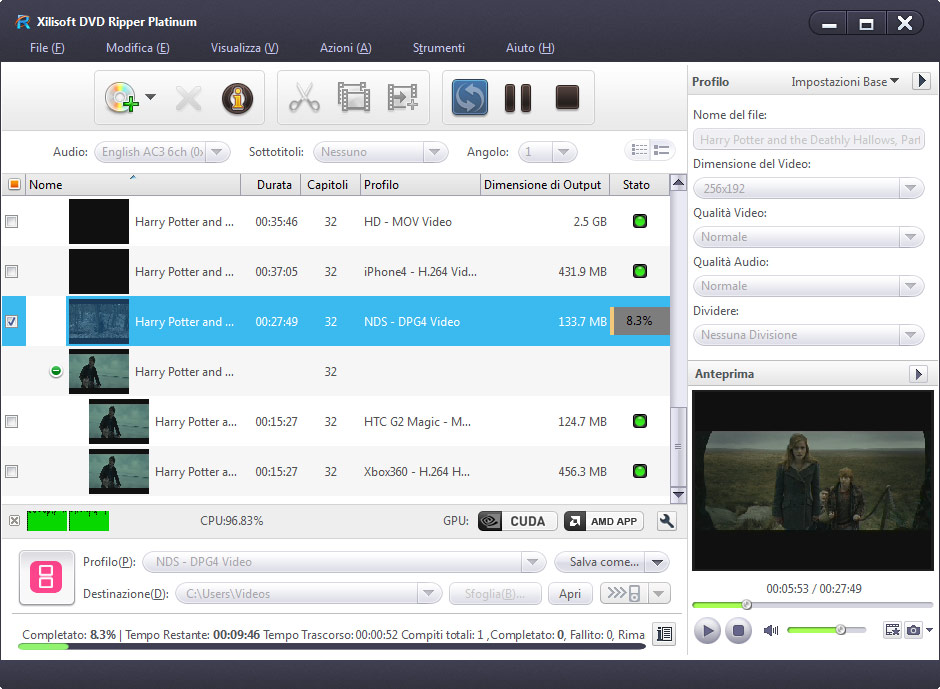
Task: Close the CPU graph panel
Action: coord(14,520)
